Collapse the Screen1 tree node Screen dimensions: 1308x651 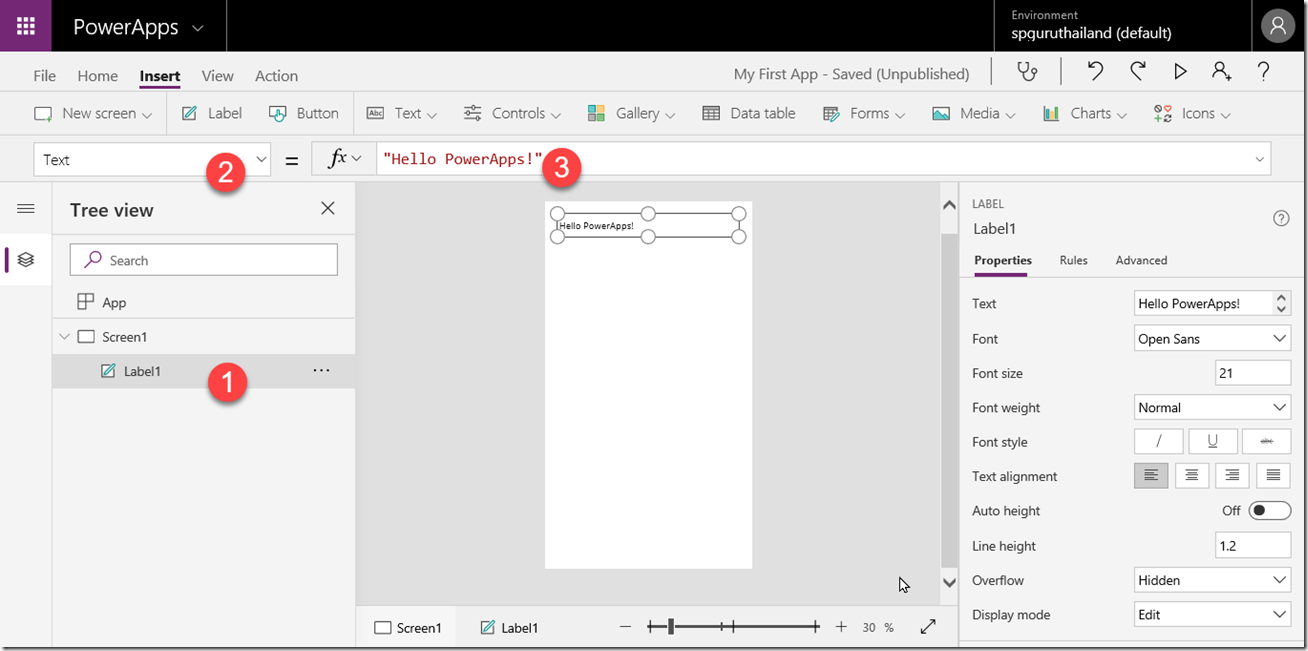tap(65, 337)
